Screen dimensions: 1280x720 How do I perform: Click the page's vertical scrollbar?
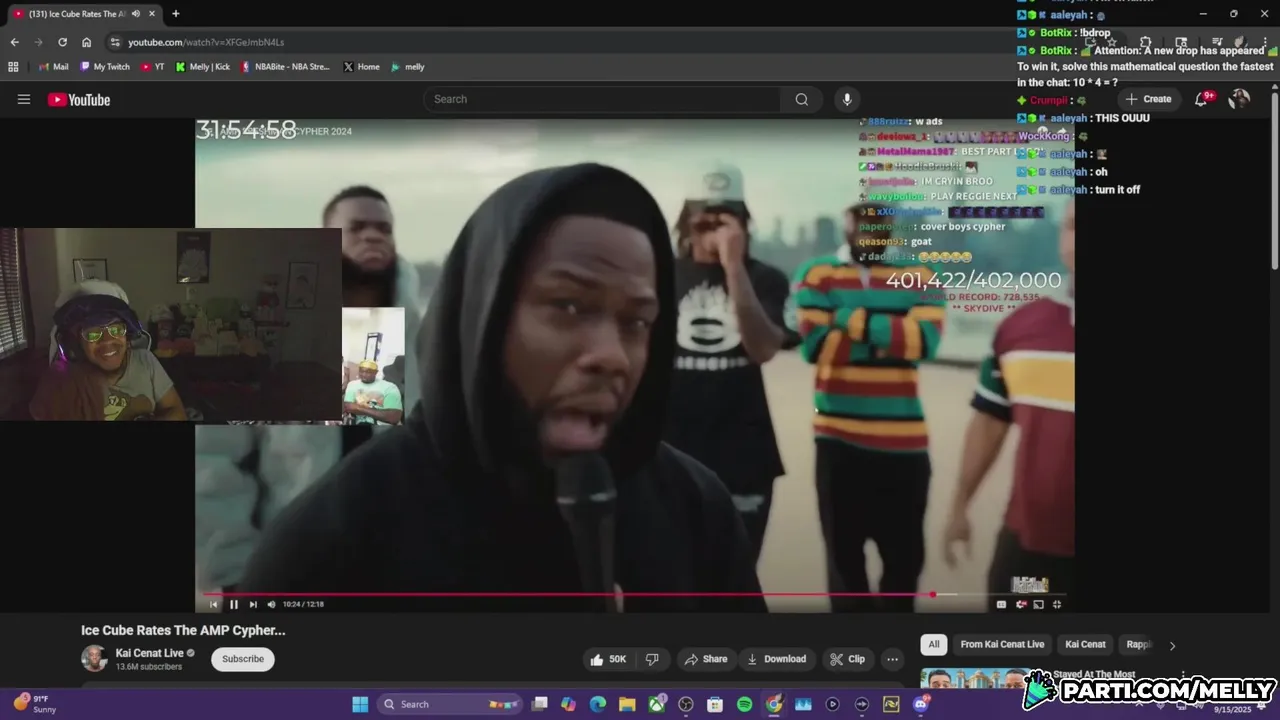1274,180
